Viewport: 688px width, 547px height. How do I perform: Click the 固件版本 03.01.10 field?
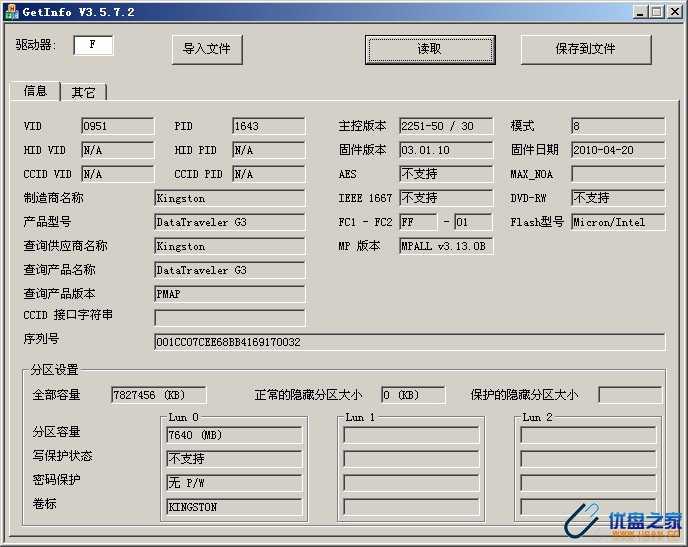pyautogui.click(x=446, y=150)
